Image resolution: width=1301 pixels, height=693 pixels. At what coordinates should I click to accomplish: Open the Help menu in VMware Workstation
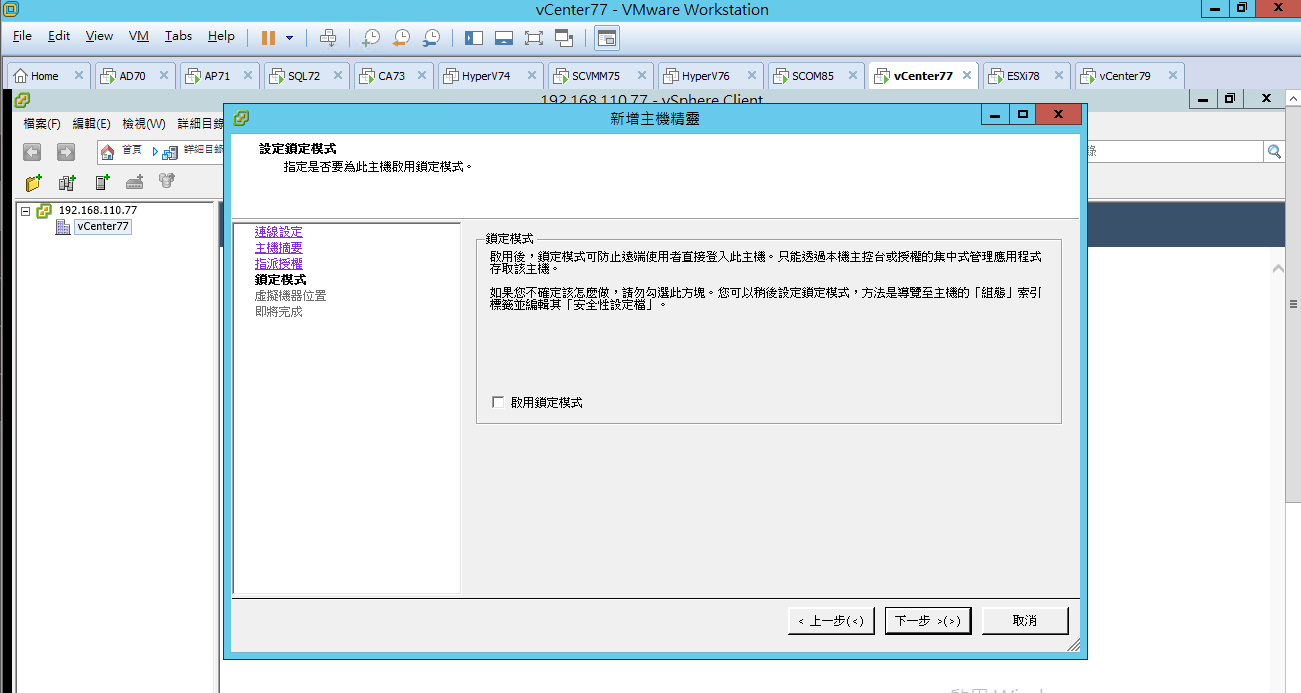coord(221,36)
